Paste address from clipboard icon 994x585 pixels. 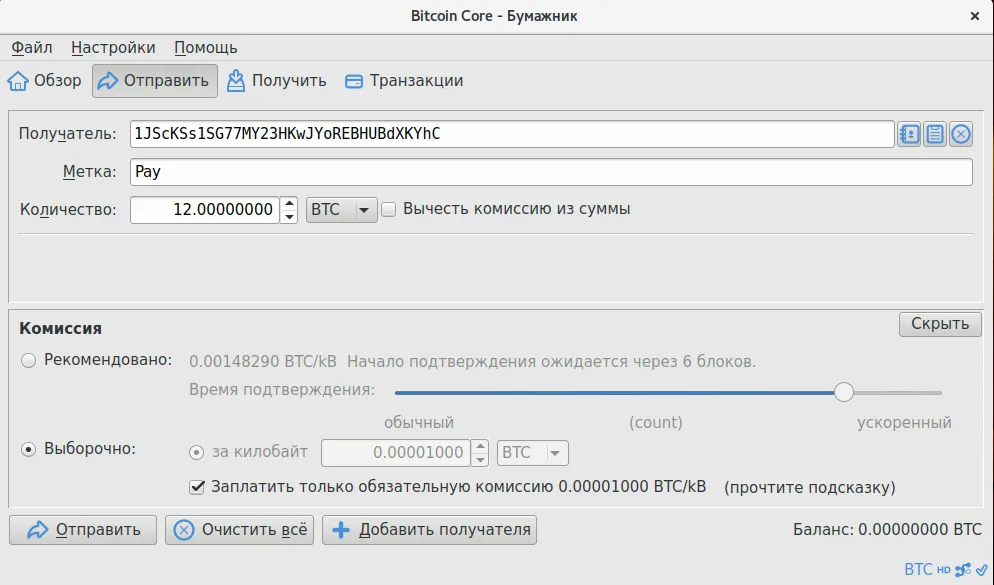[935, 134]
